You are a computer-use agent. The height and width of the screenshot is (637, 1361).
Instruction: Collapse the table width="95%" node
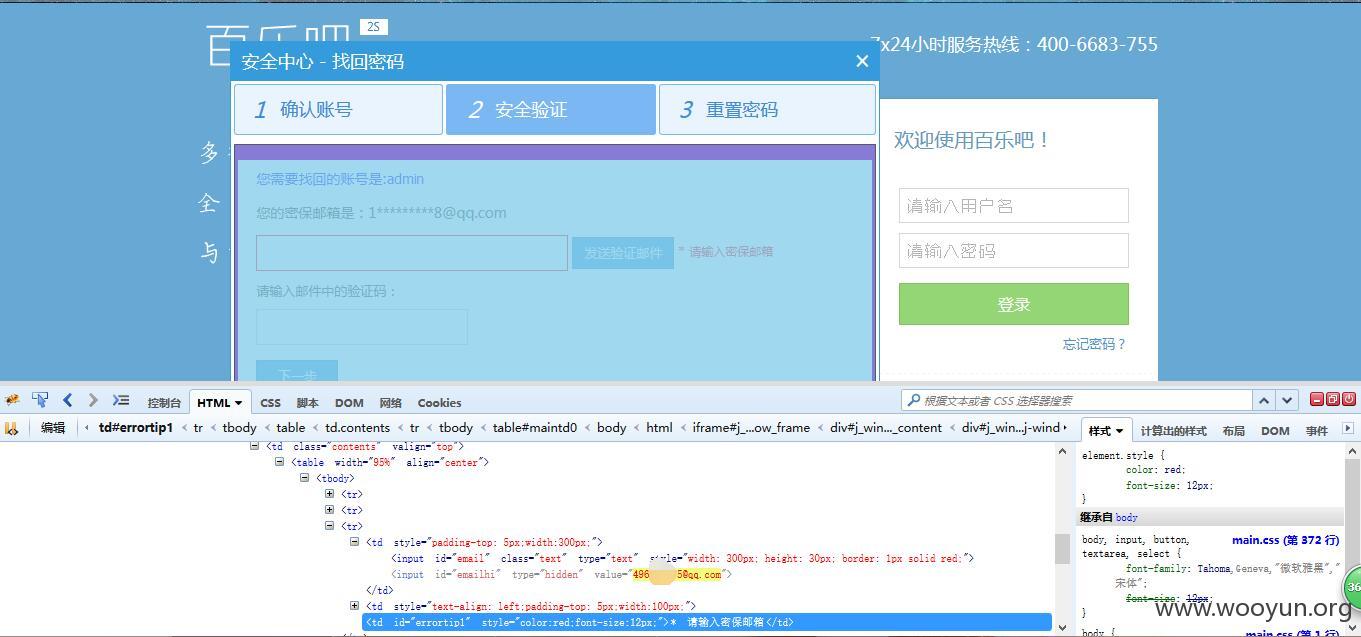click(x=279, y=462)
